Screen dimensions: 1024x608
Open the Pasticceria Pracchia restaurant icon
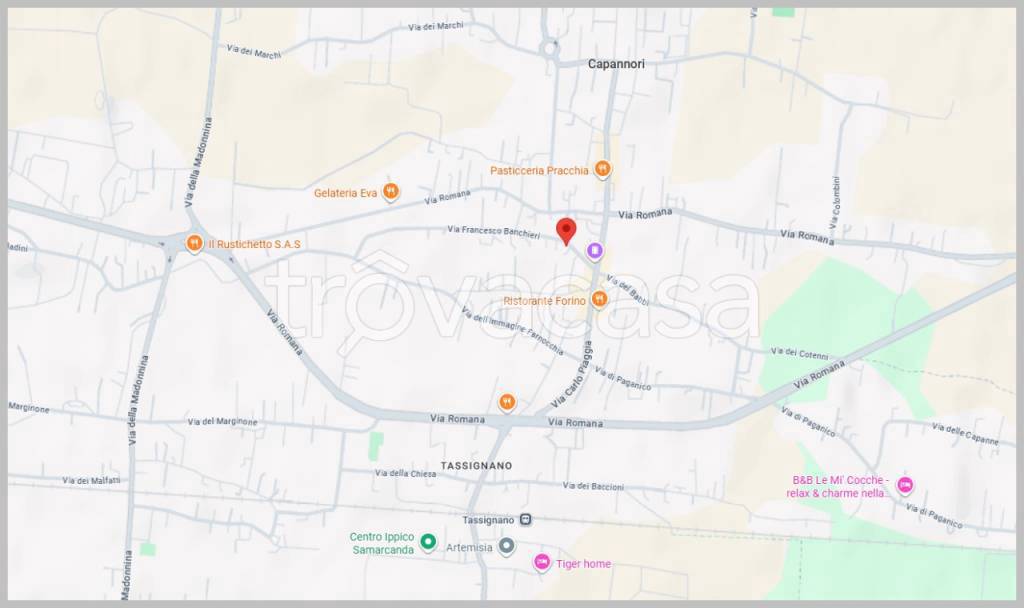point(602,170)
